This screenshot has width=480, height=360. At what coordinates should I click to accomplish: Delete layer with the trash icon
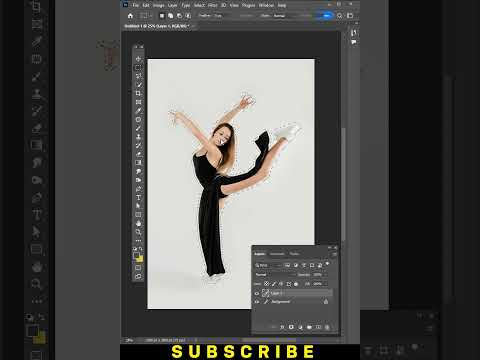327,327
